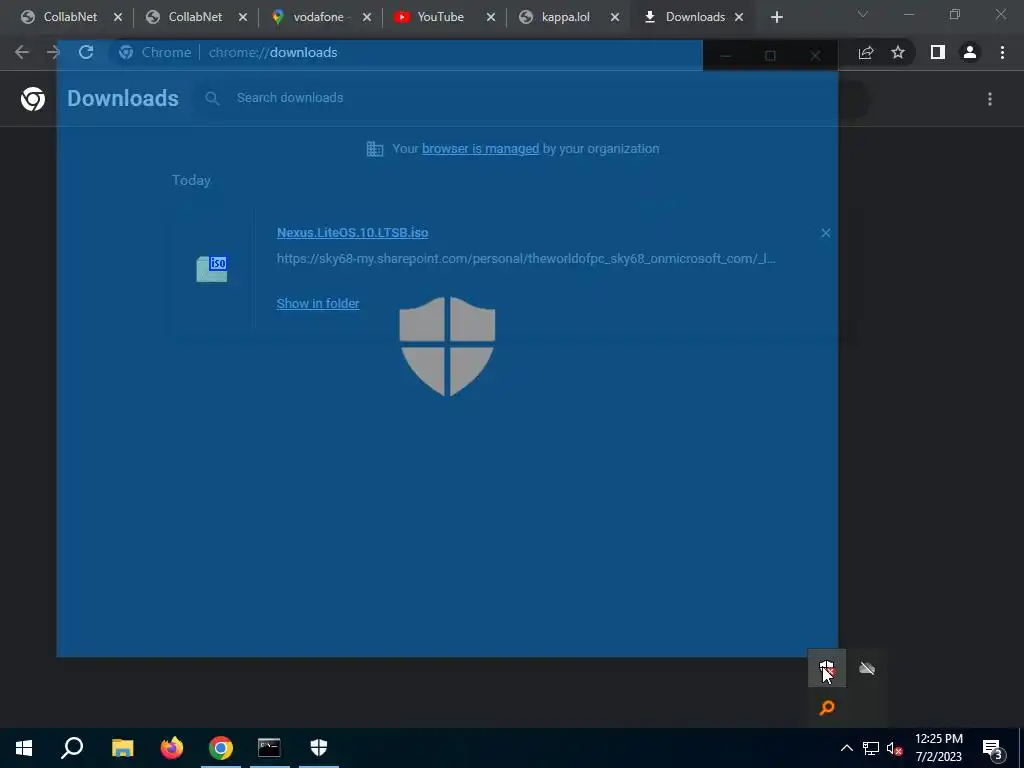The width and height of the screenshot is (1024, 768).
Task: Click the muted volume tray icon
Action: point(894,748)
